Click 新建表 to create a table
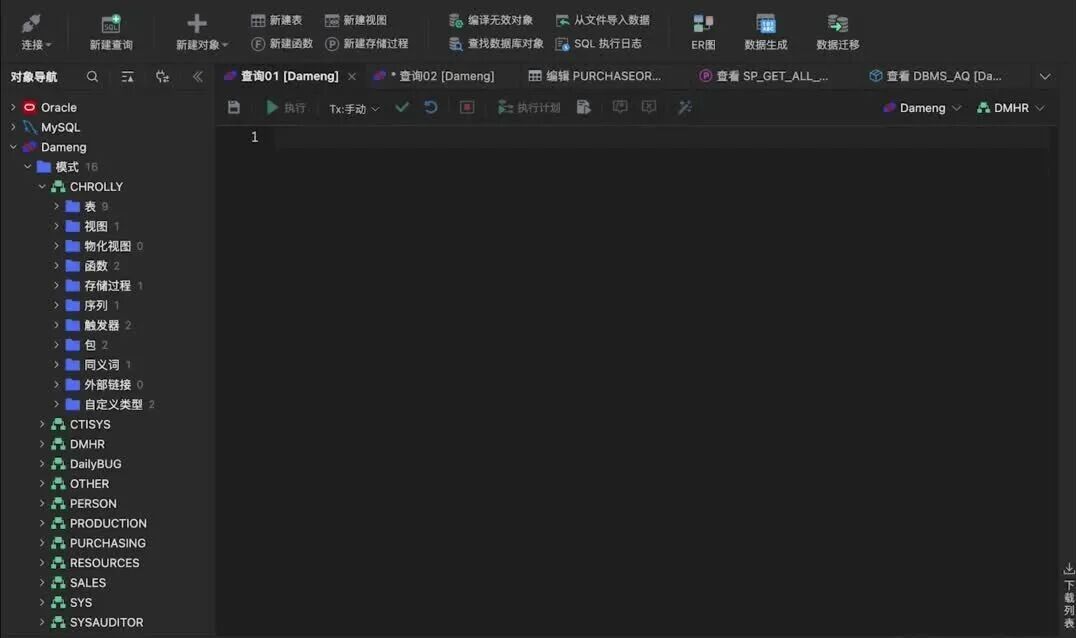This screenshot has height=638, width=1076. pos(277,21)
